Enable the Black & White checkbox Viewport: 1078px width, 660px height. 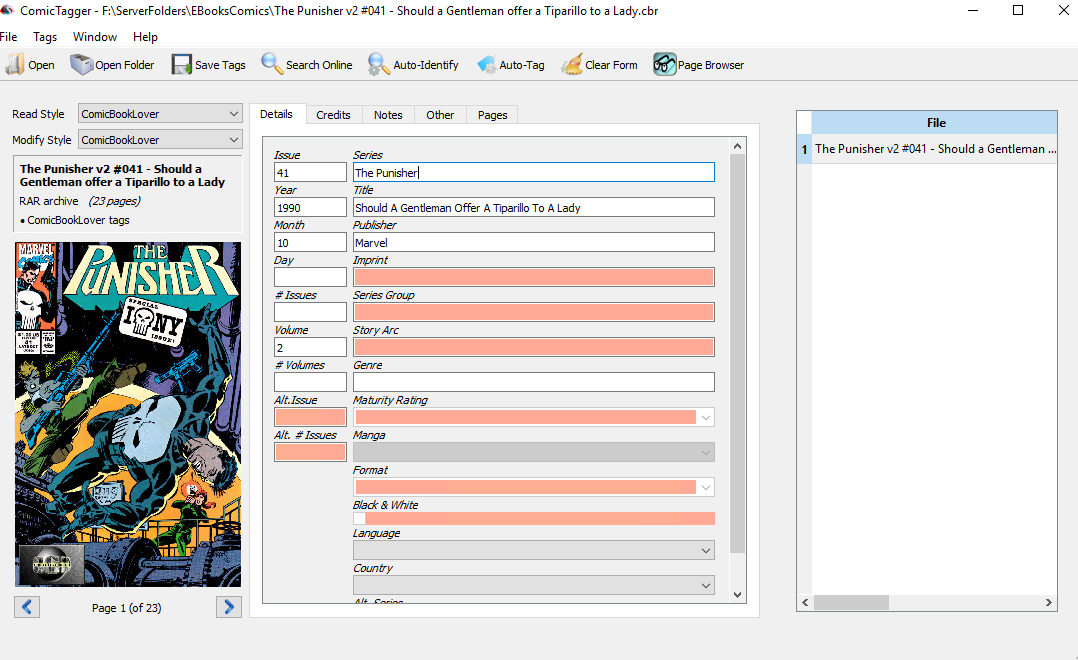click(360, 518)
